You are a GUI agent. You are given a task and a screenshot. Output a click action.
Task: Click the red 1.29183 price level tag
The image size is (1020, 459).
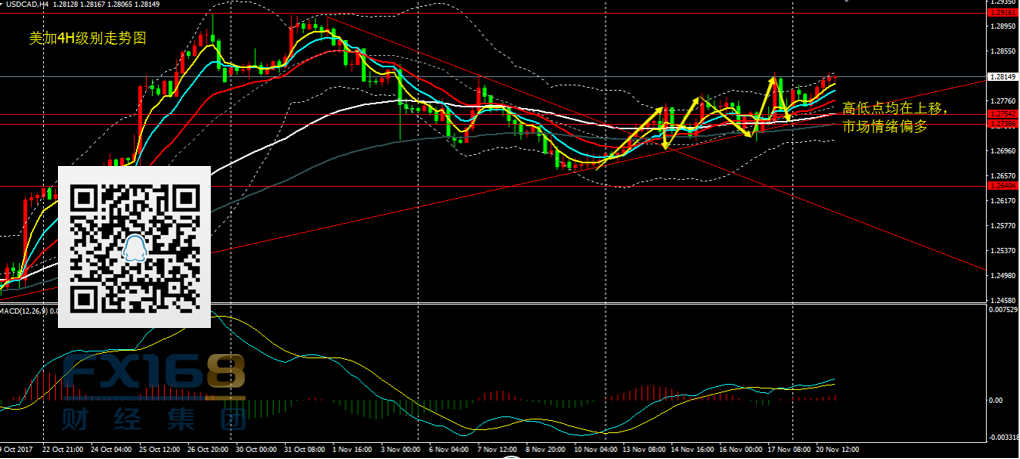tap(1002, 13)
